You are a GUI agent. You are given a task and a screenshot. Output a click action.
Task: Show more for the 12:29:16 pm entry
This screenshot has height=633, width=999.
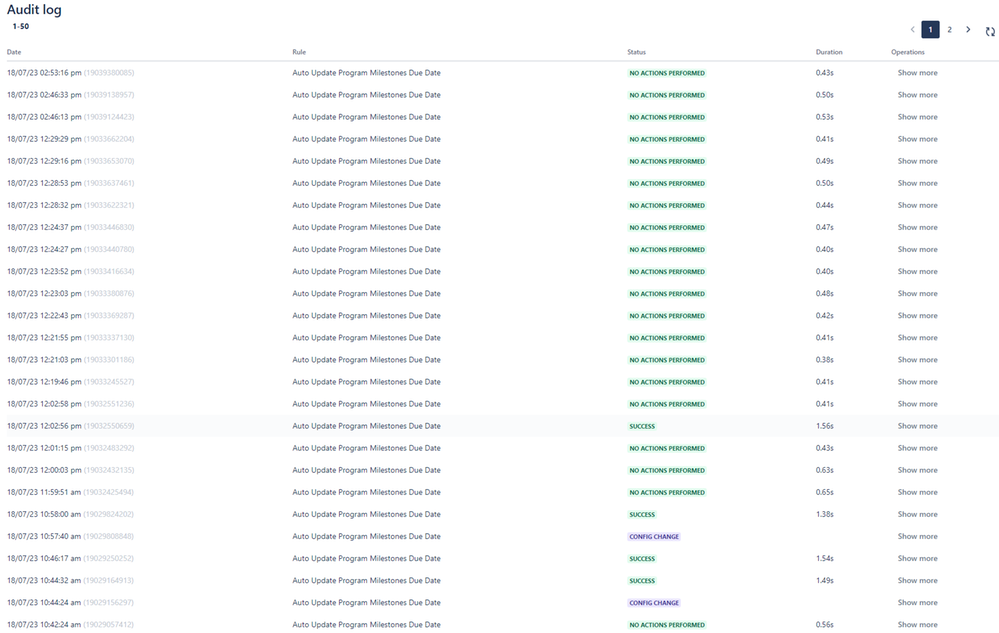(x=917, y=161)
